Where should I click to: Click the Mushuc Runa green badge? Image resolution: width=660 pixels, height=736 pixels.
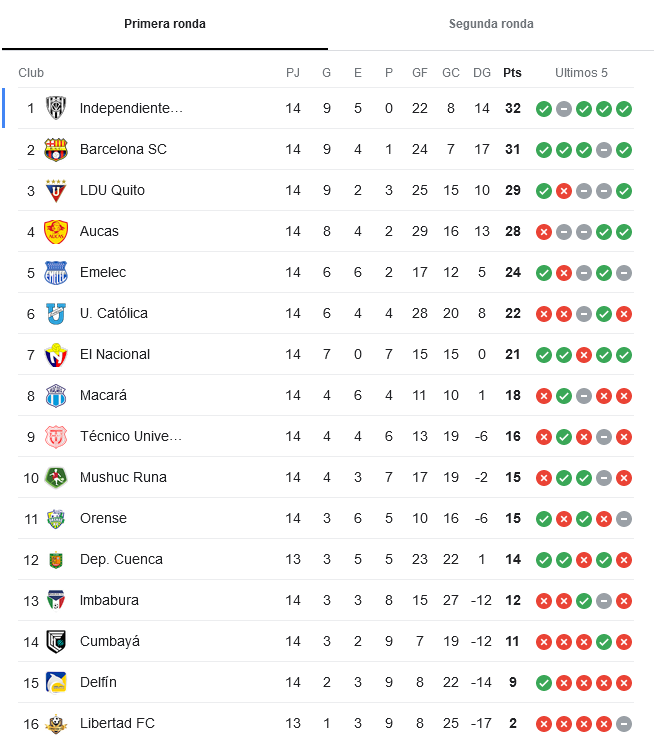click(56, 478)
